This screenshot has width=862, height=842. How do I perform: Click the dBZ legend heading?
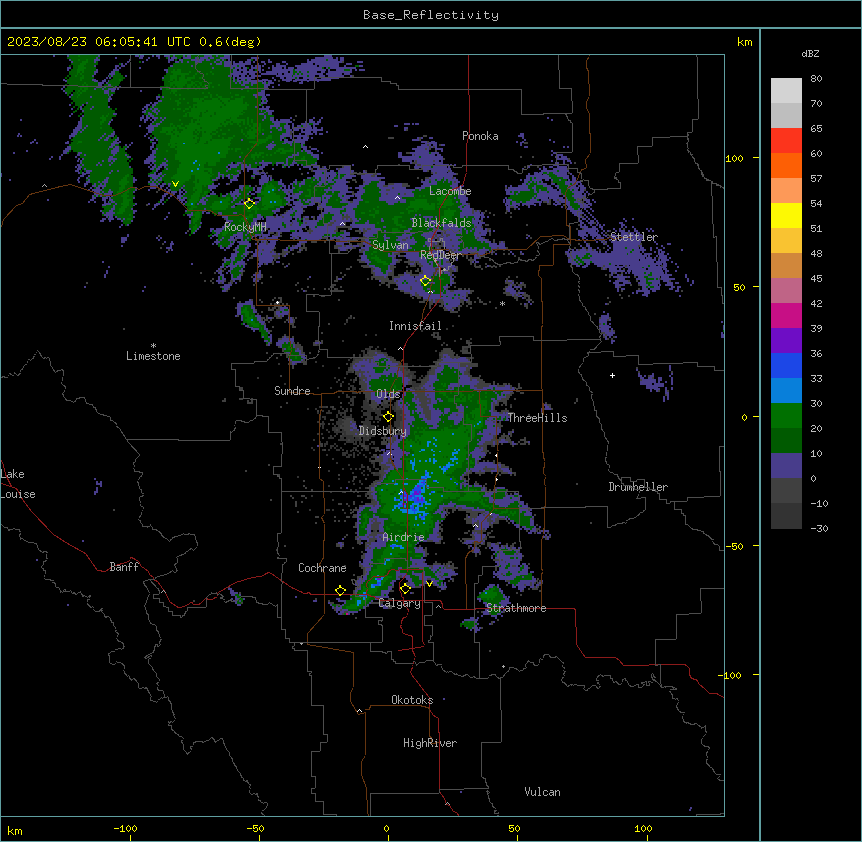[810, 53]
